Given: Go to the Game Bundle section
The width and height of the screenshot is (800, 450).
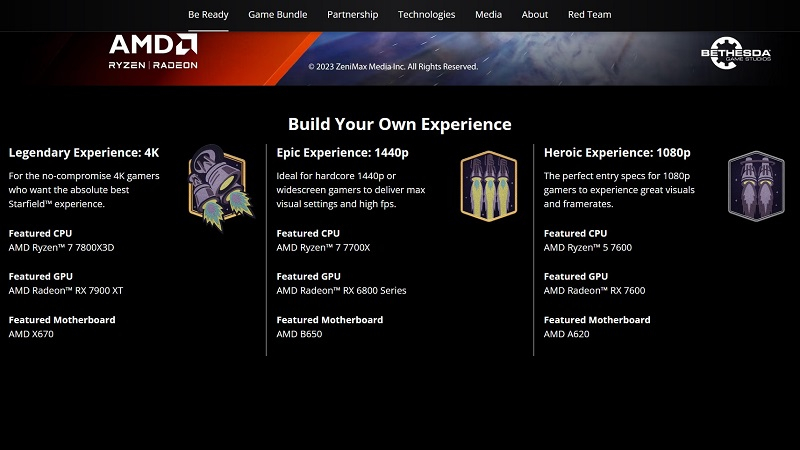Looking at the screenshot, I should pyautogui.click(x=277, y=15).
